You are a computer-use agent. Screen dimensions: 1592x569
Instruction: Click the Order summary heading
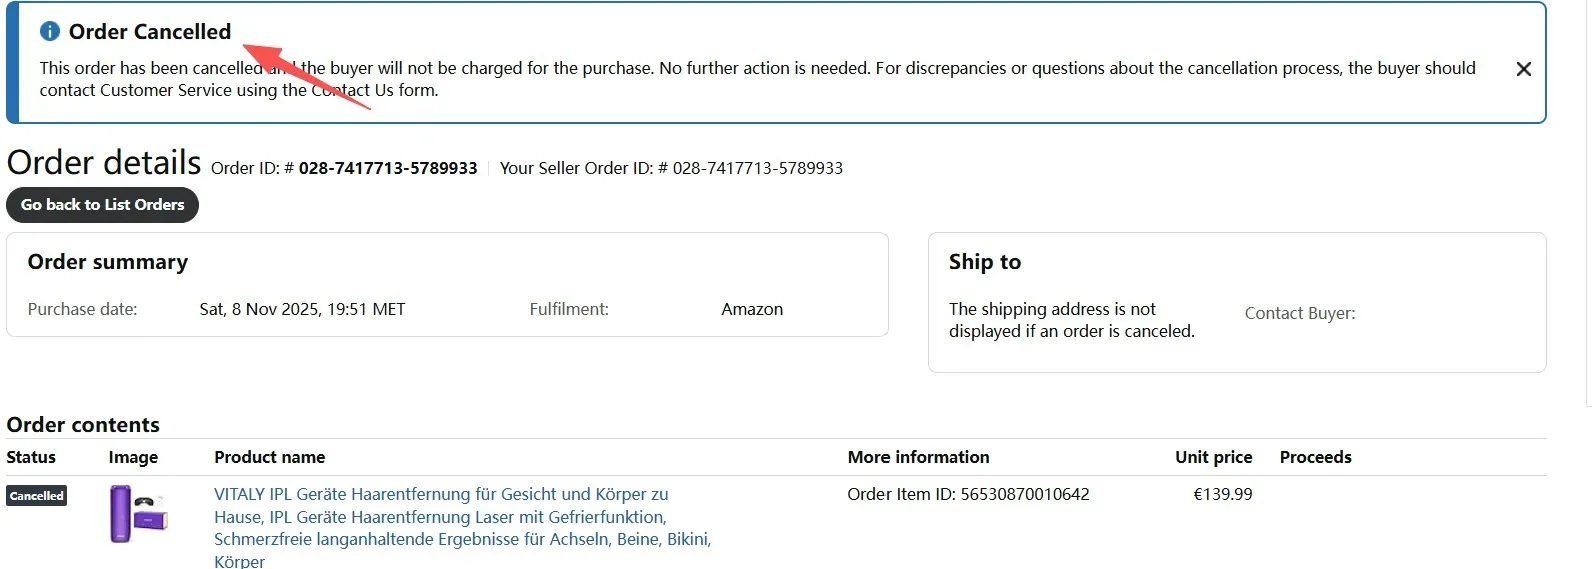(x=108, y=262)
